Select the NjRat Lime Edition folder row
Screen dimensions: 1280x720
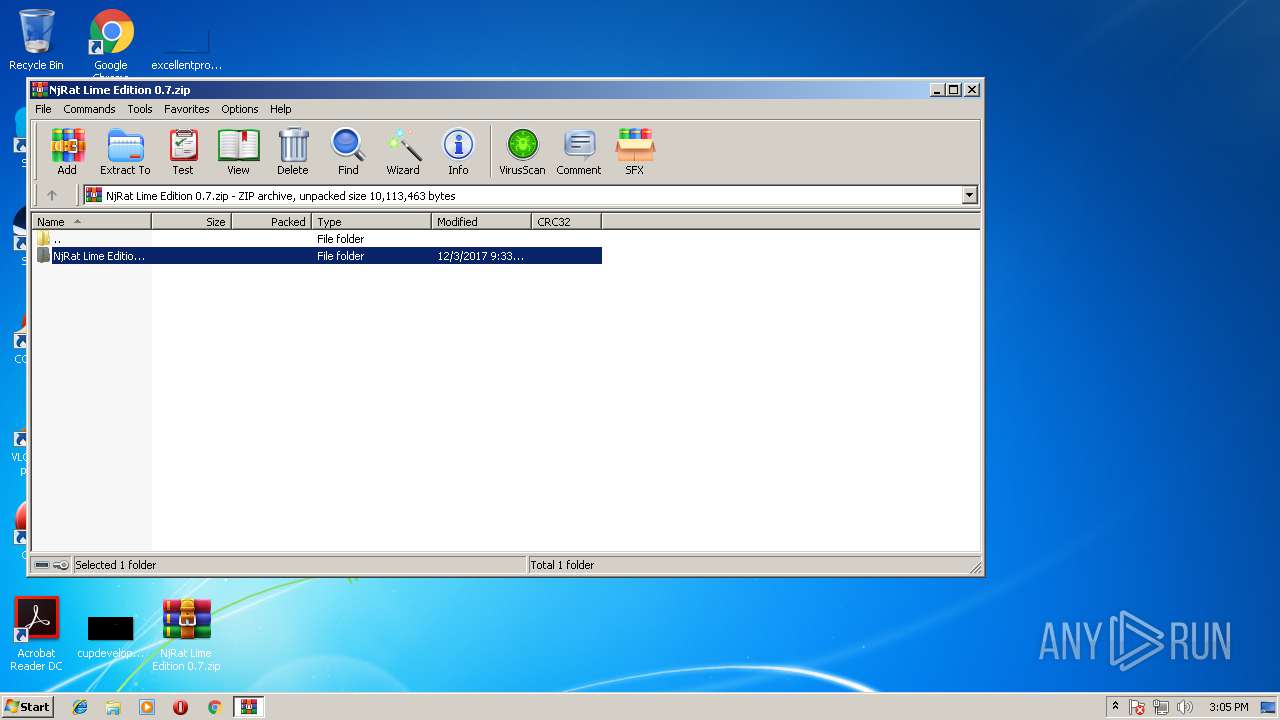(317, 256)
